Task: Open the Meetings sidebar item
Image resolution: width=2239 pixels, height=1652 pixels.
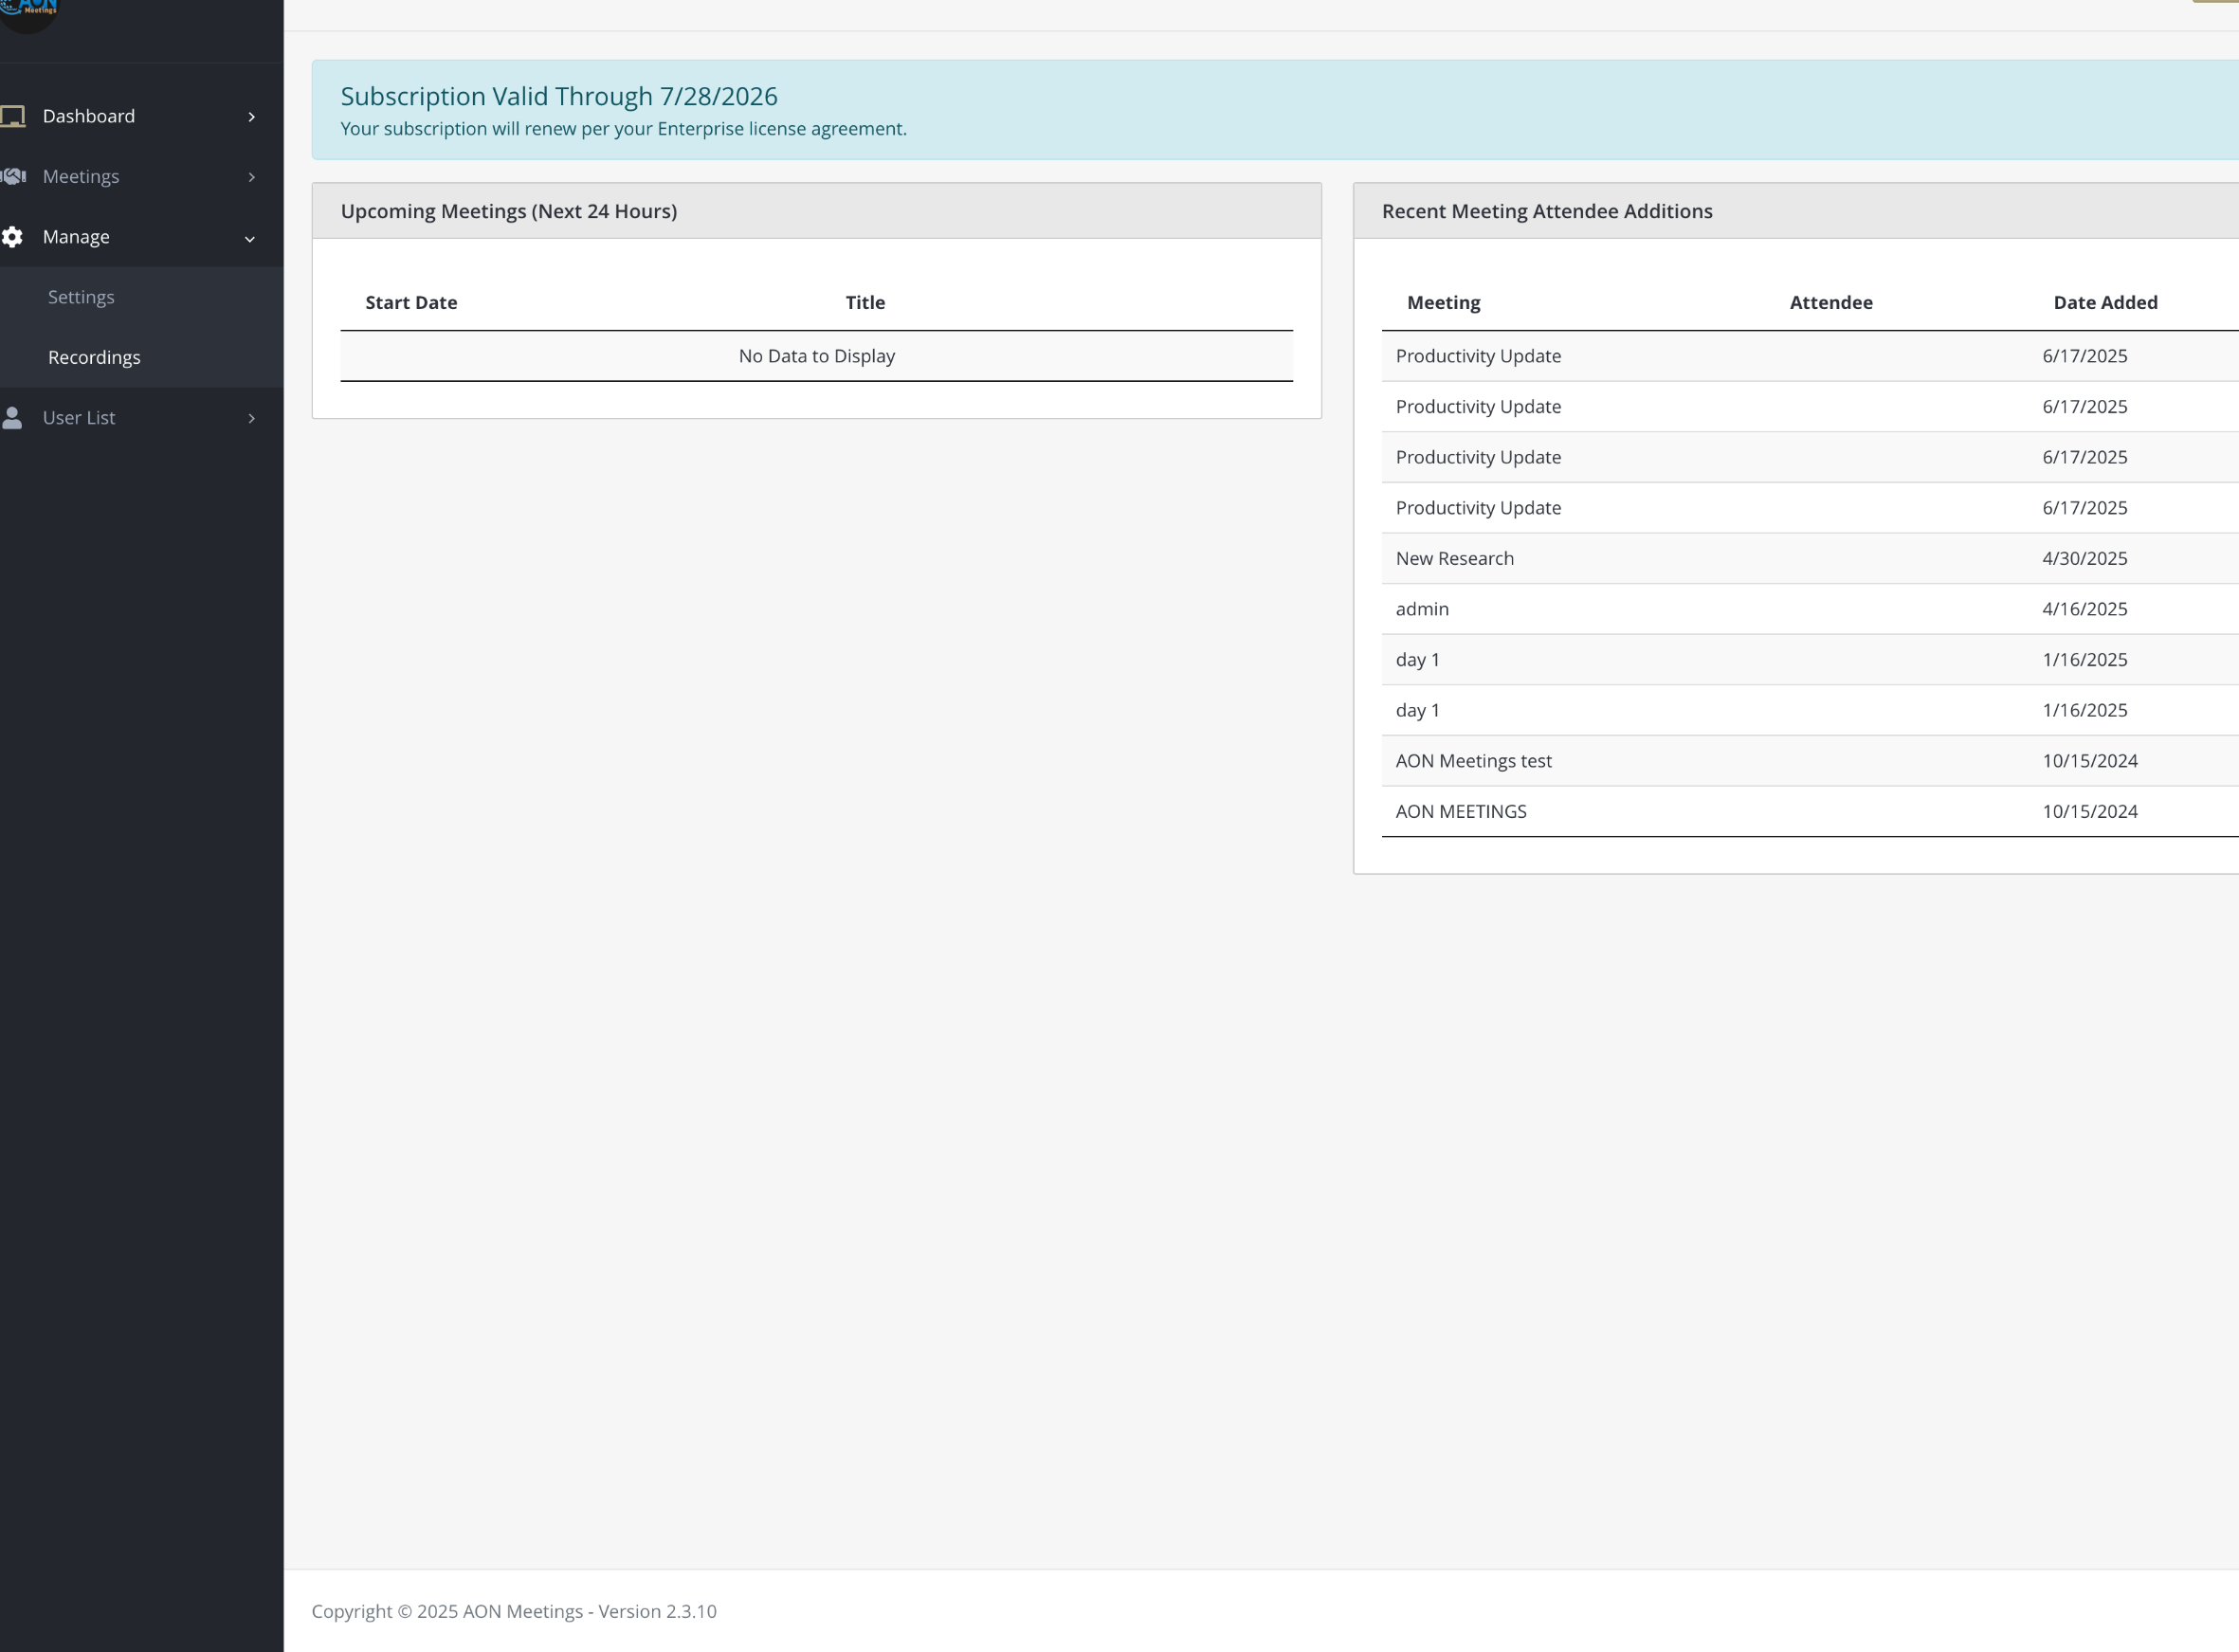Action: click(x=81, y=177)
